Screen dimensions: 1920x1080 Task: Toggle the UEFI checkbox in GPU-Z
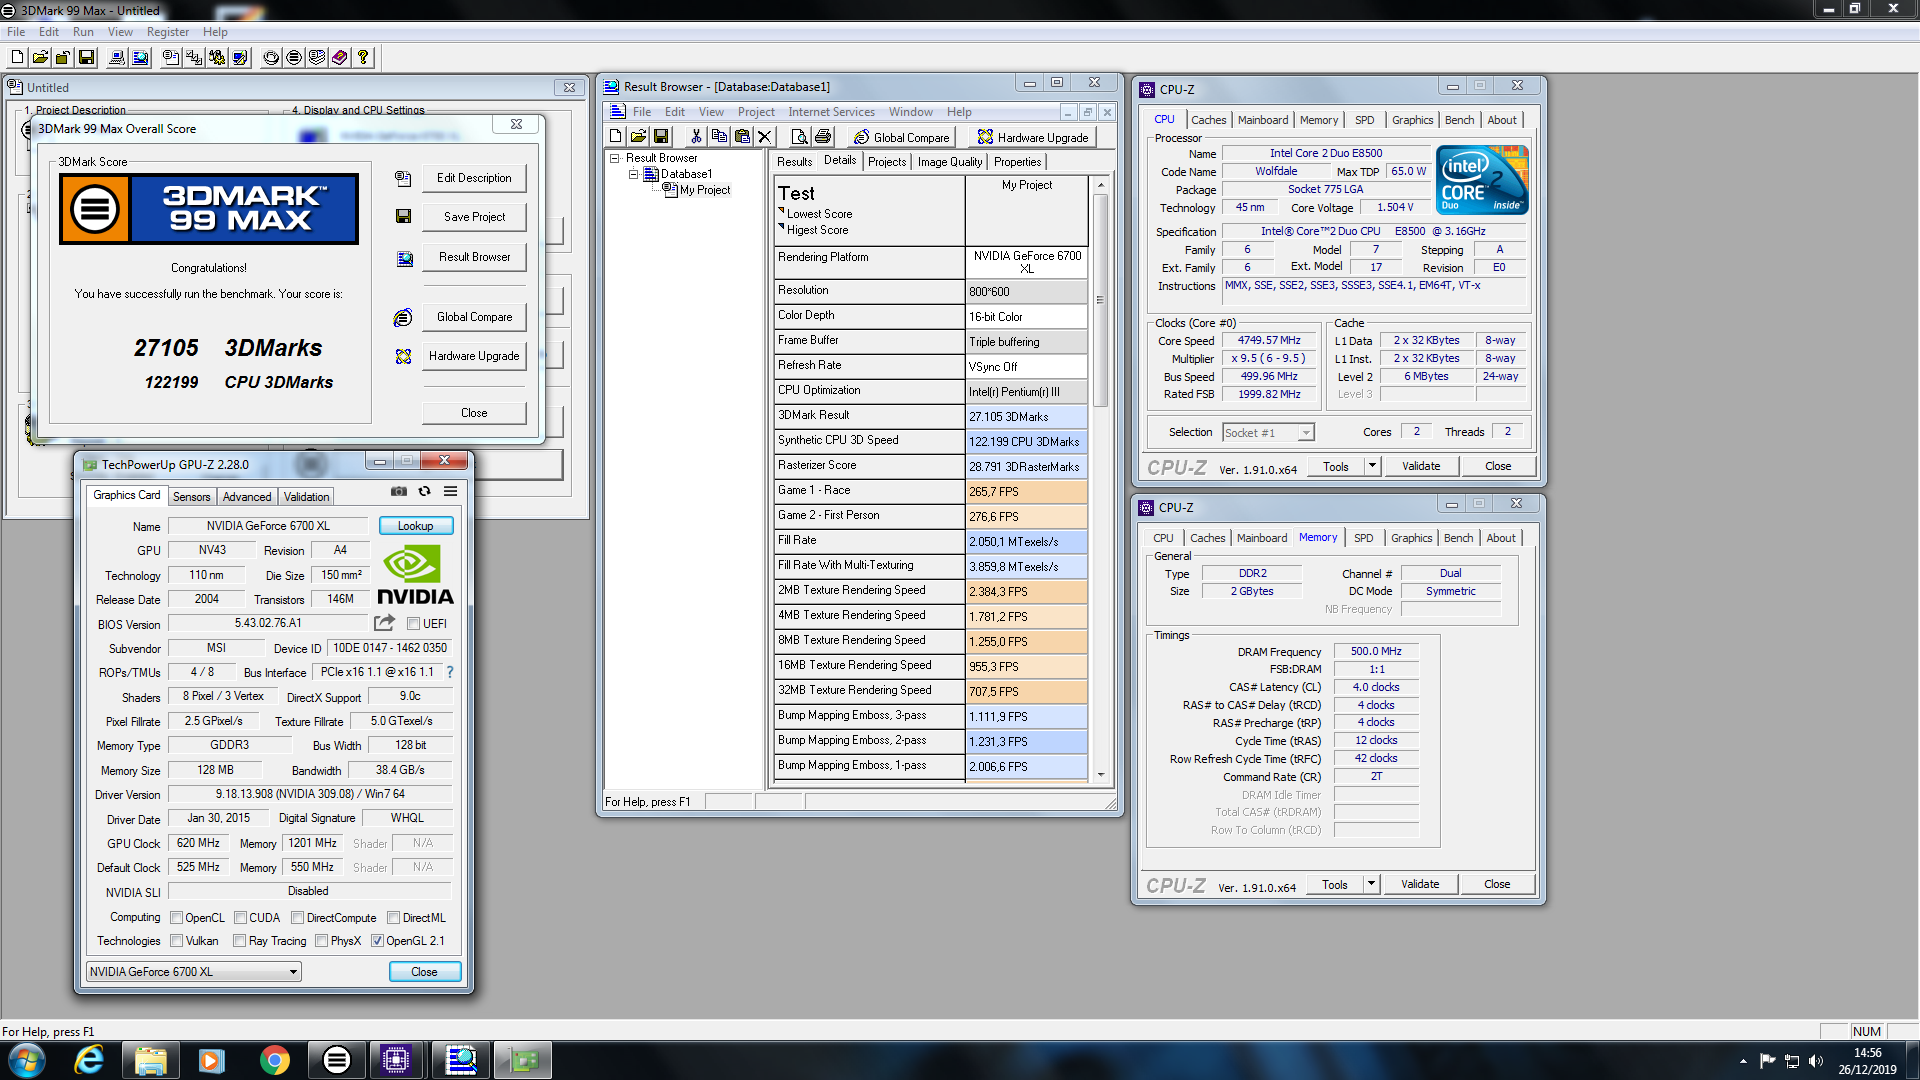pos(413,624)
